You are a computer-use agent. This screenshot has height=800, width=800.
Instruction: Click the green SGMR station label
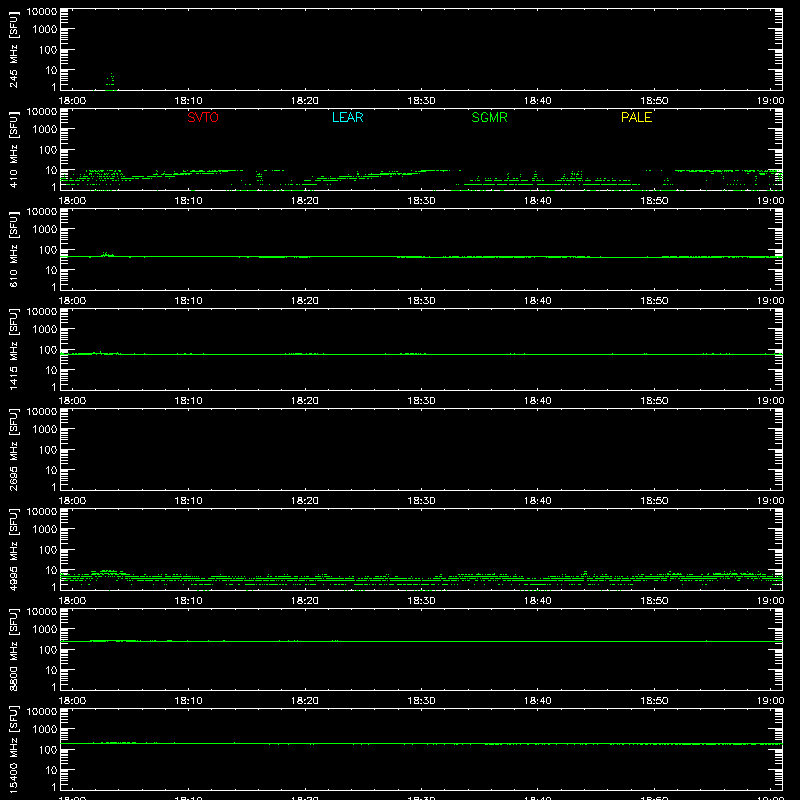point(489,117)
